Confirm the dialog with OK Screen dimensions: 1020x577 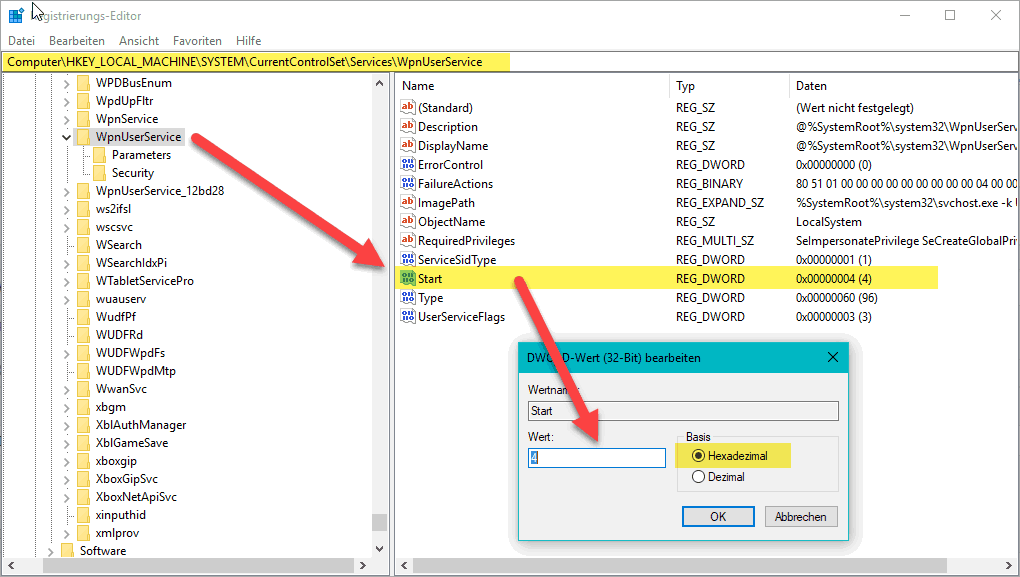pos(718,517)
